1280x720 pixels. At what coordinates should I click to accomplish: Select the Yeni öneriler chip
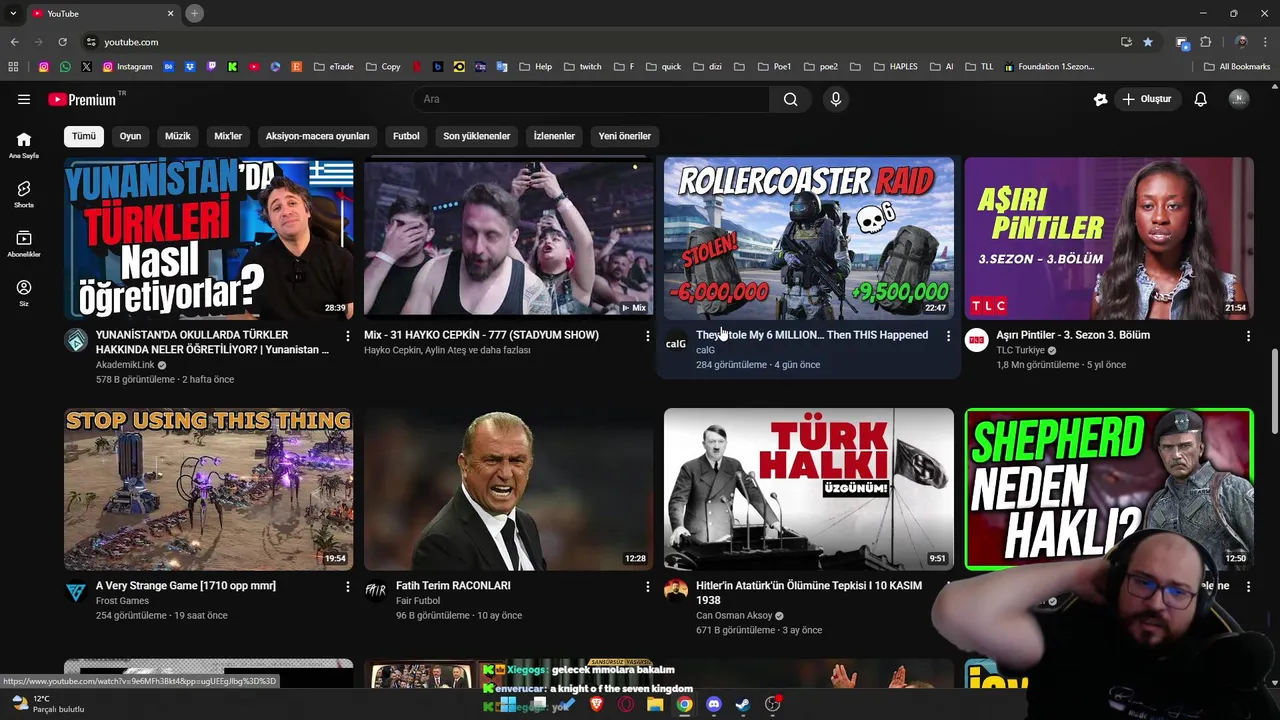click(x=625, y=136)
